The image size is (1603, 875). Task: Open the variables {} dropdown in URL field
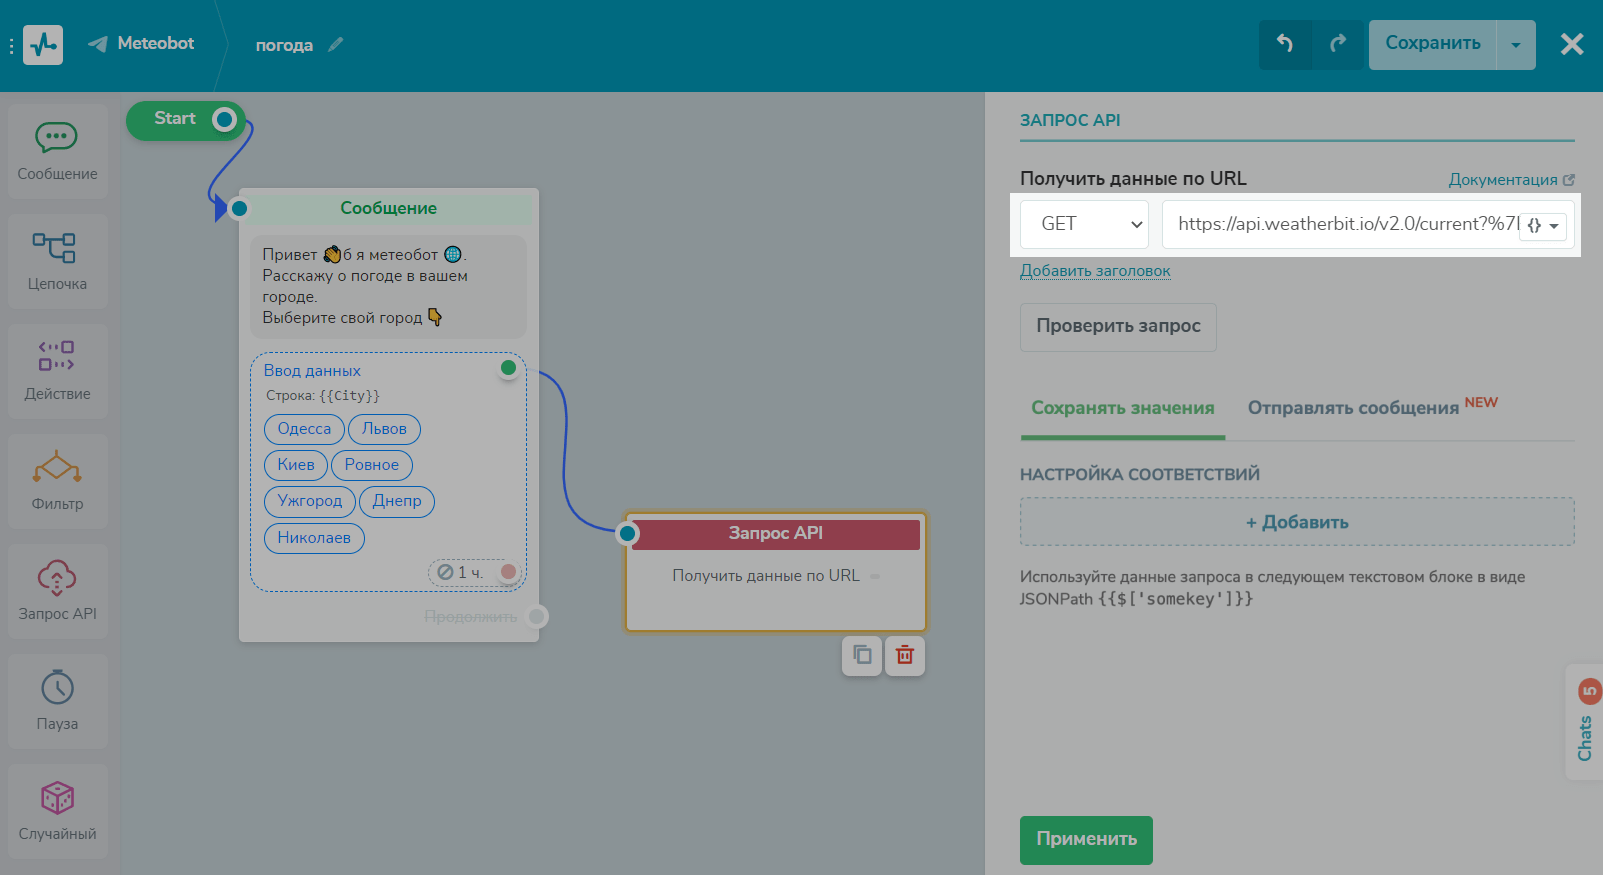click(x=1543, y=226)
